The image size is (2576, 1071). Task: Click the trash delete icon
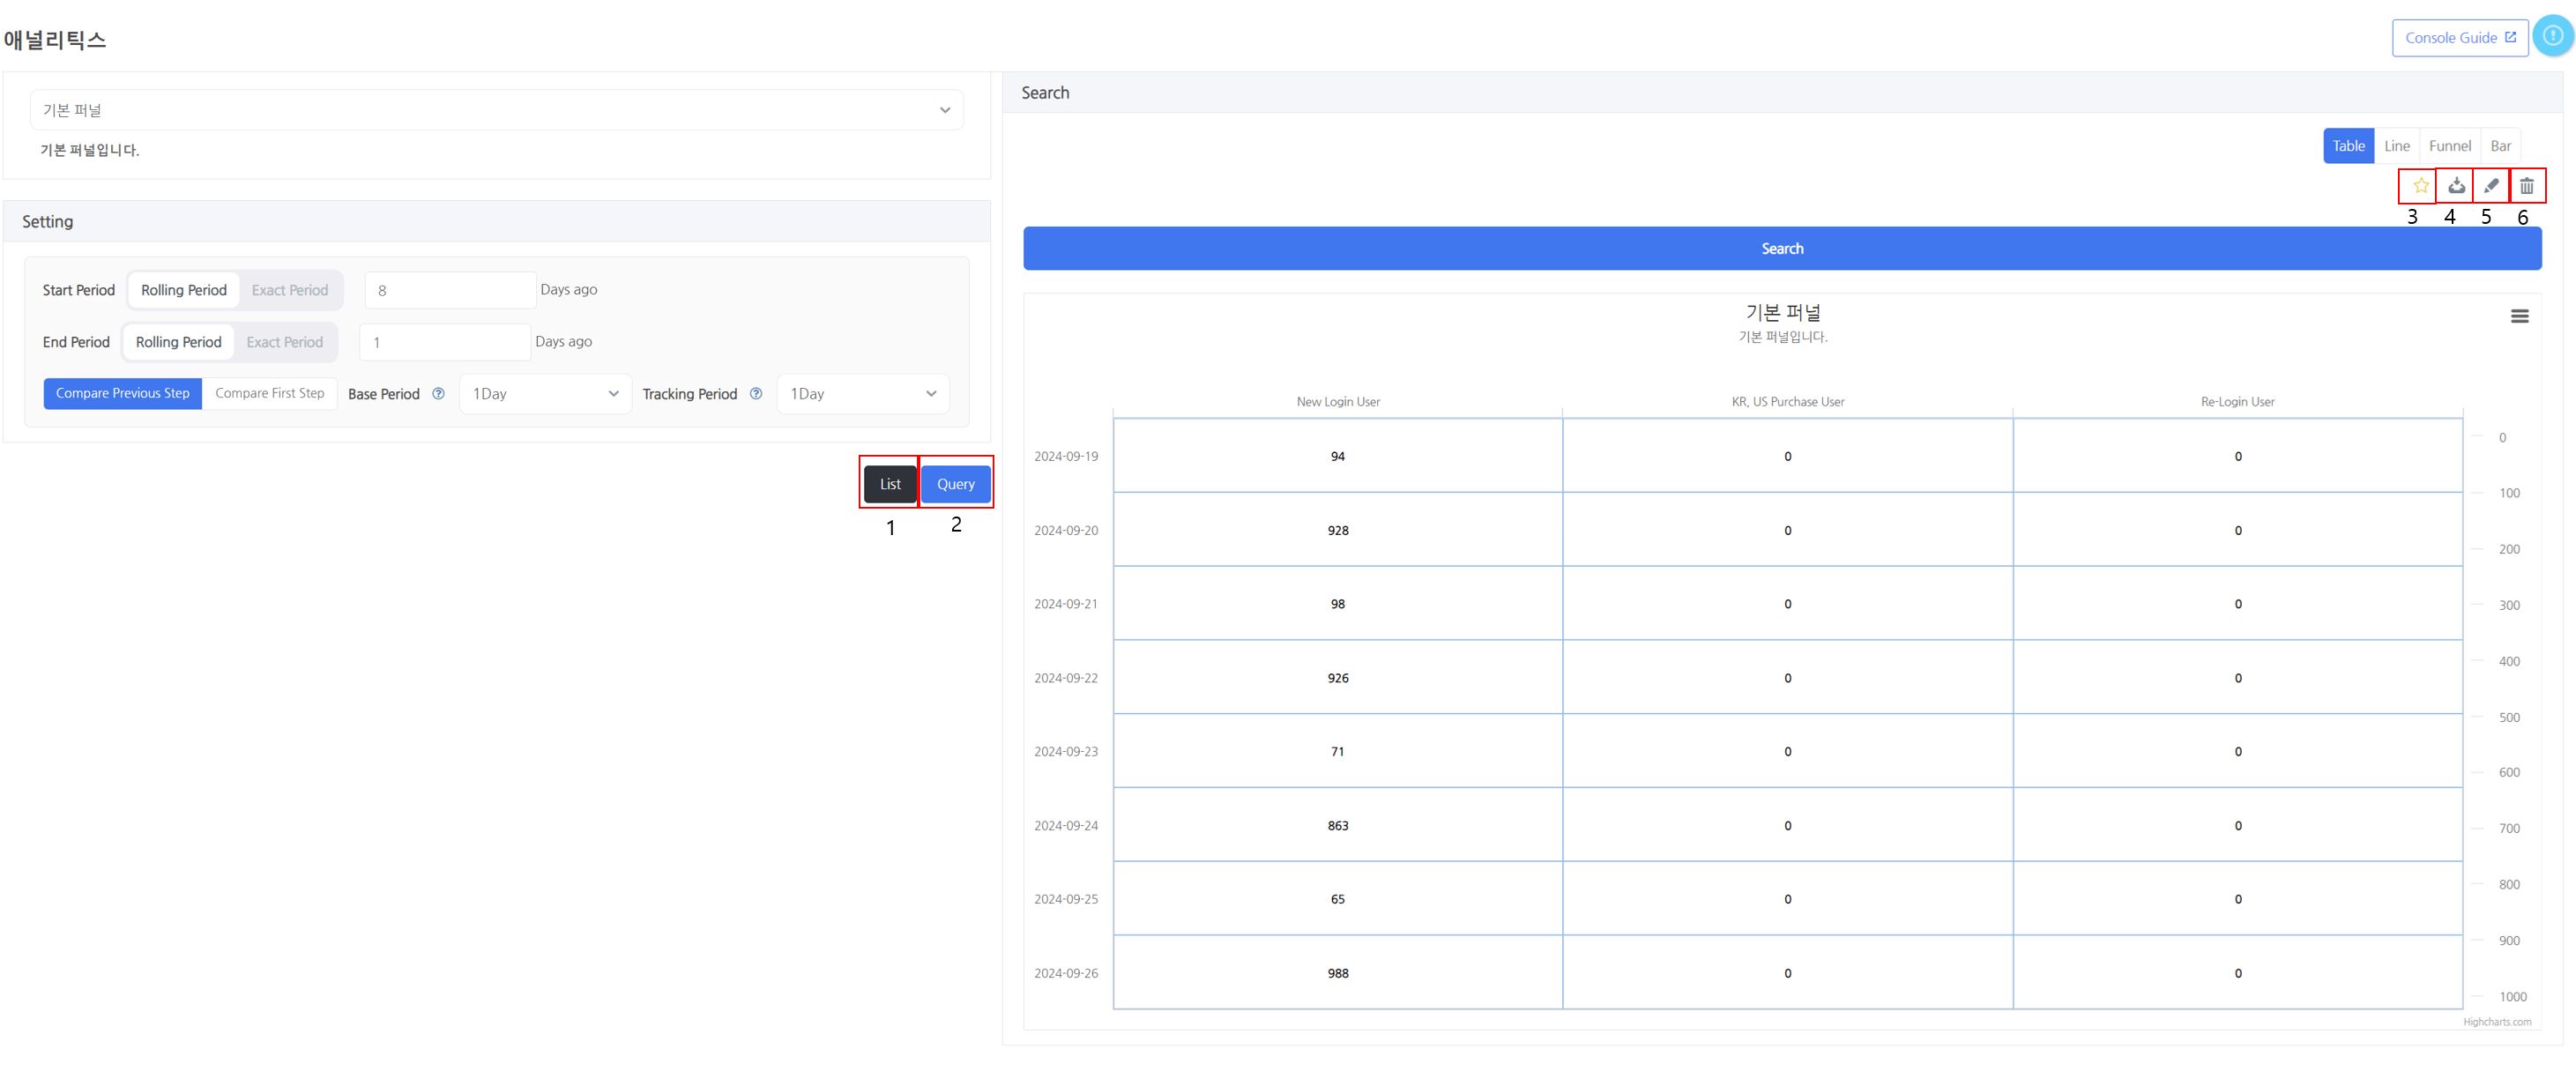(2527, 186)
